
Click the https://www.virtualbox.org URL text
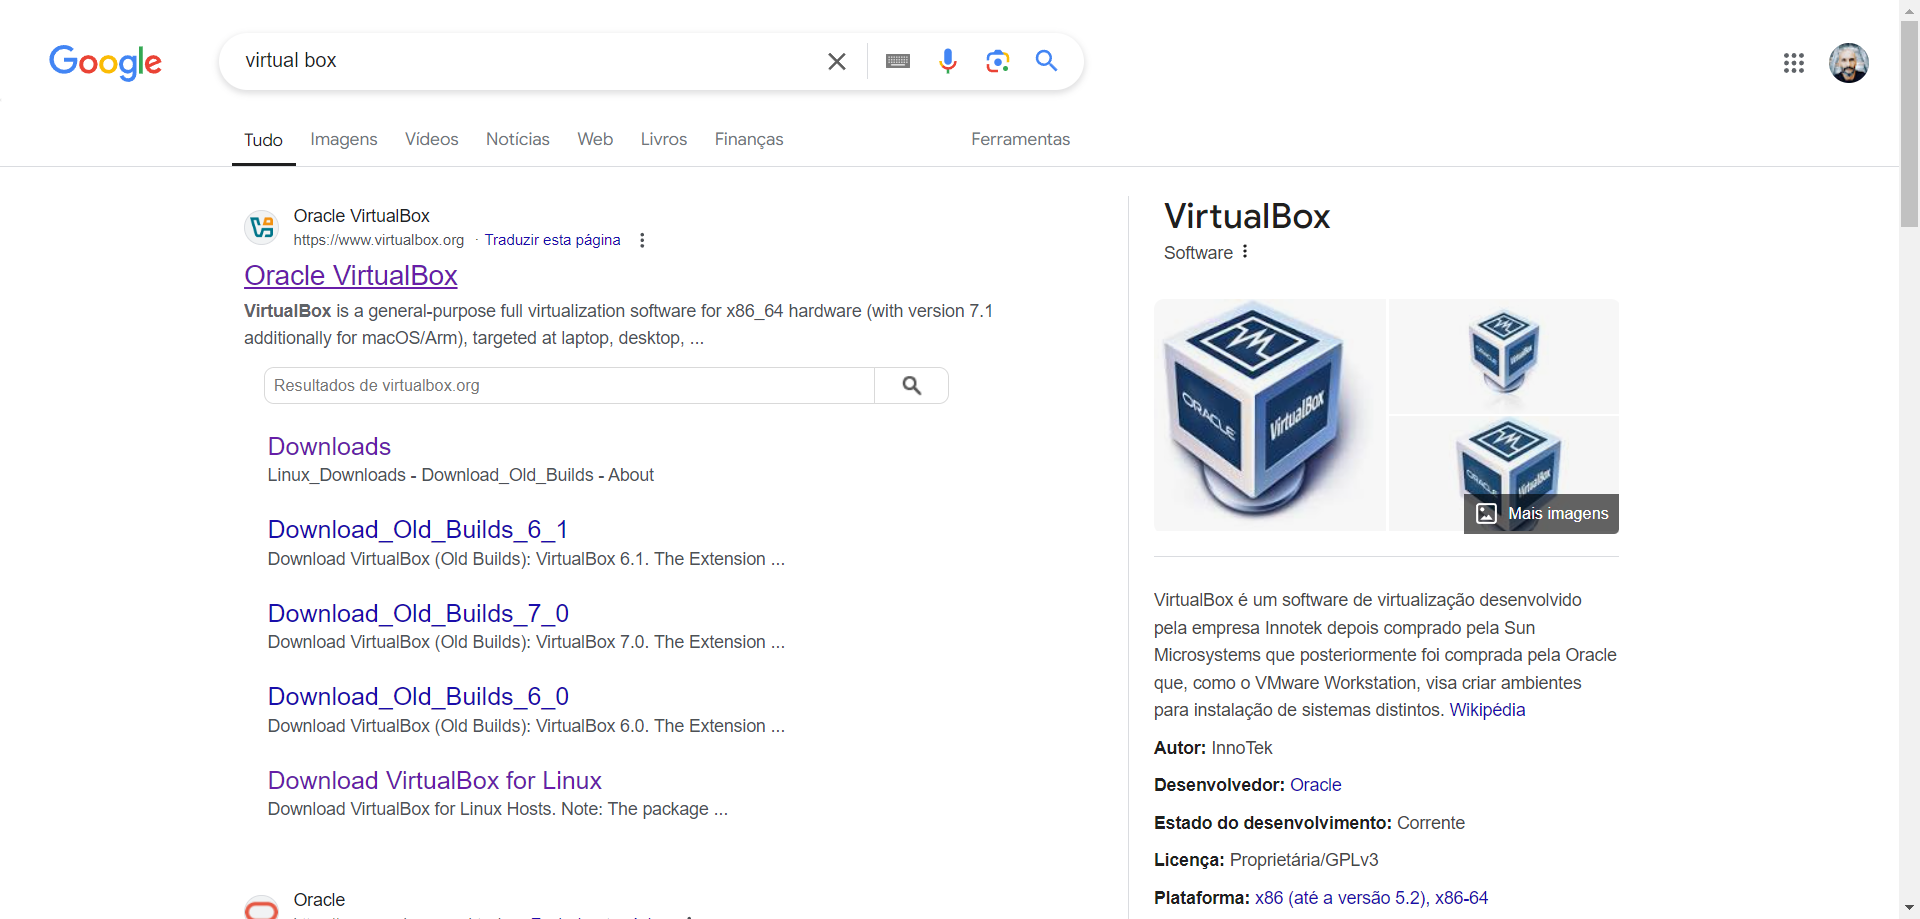379,240
